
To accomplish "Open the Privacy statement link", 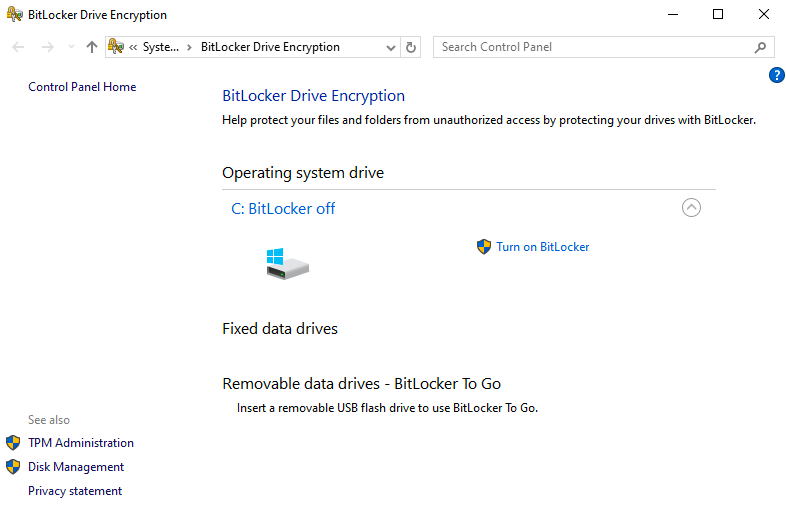I will tap(75, 491).
